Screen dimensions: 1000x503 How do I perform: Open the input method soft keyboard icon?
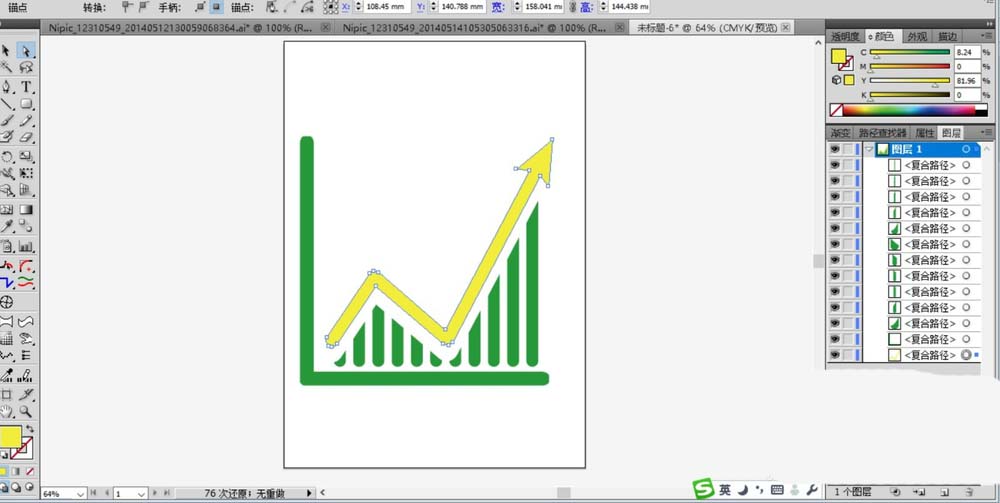point(777,490)
